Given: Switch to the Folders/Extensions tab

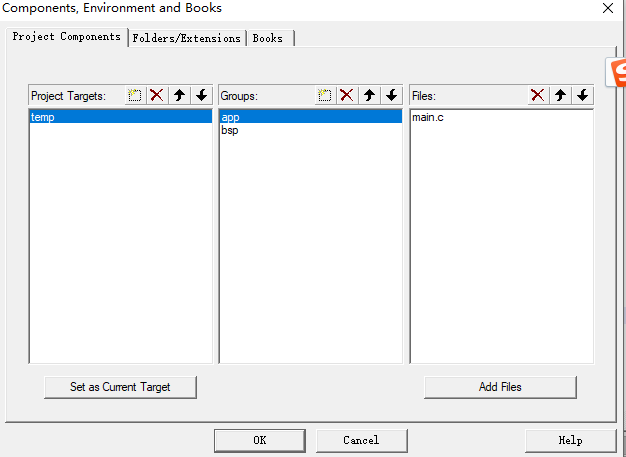Looking at the screenshot, I should [186, 38].
